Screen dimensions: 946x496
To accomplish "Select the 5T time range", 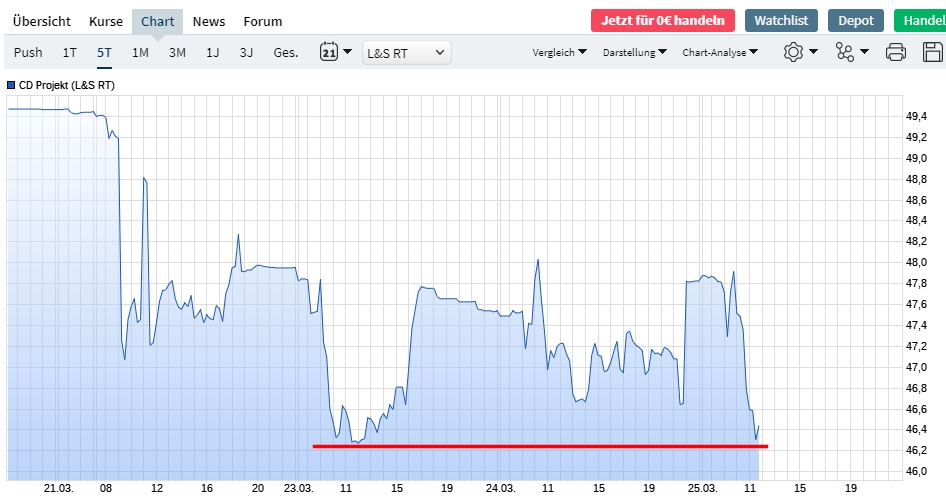I will coord(104,52).
